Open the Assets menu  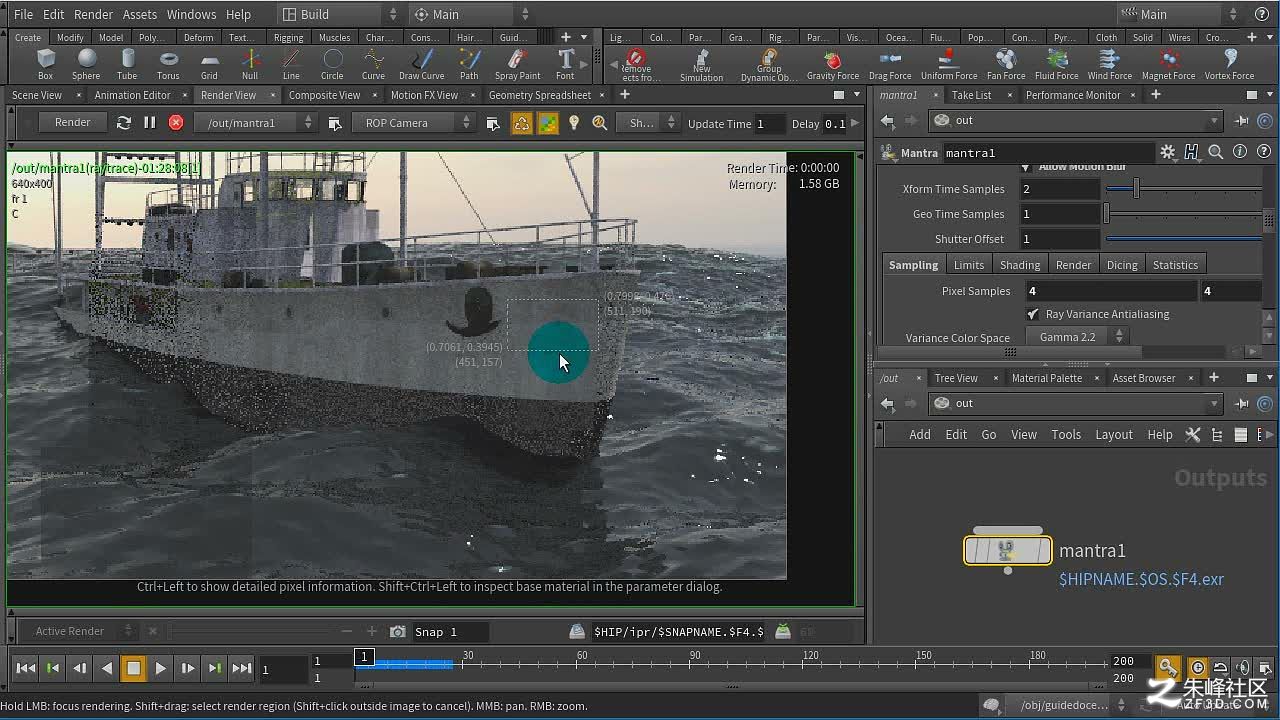pos(139,14)
